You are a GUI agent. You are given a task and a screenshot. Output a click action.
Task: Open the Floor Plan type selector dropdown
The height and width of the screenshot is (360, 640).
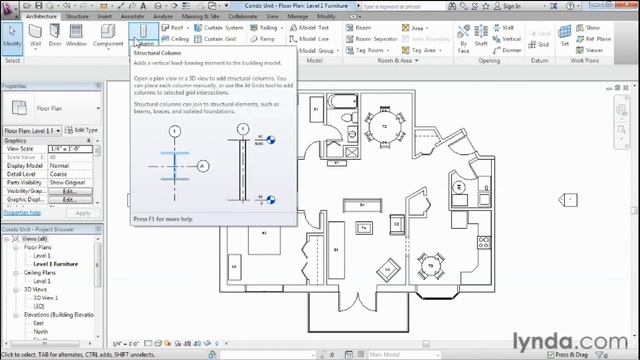(98, 108)
